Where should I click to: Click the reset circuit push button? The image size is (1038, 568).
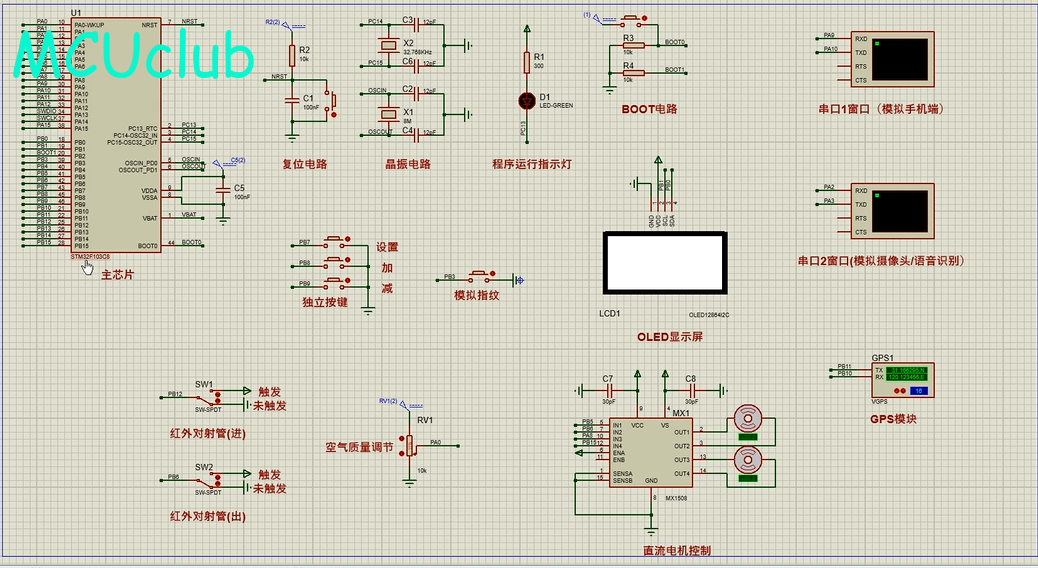330,101
